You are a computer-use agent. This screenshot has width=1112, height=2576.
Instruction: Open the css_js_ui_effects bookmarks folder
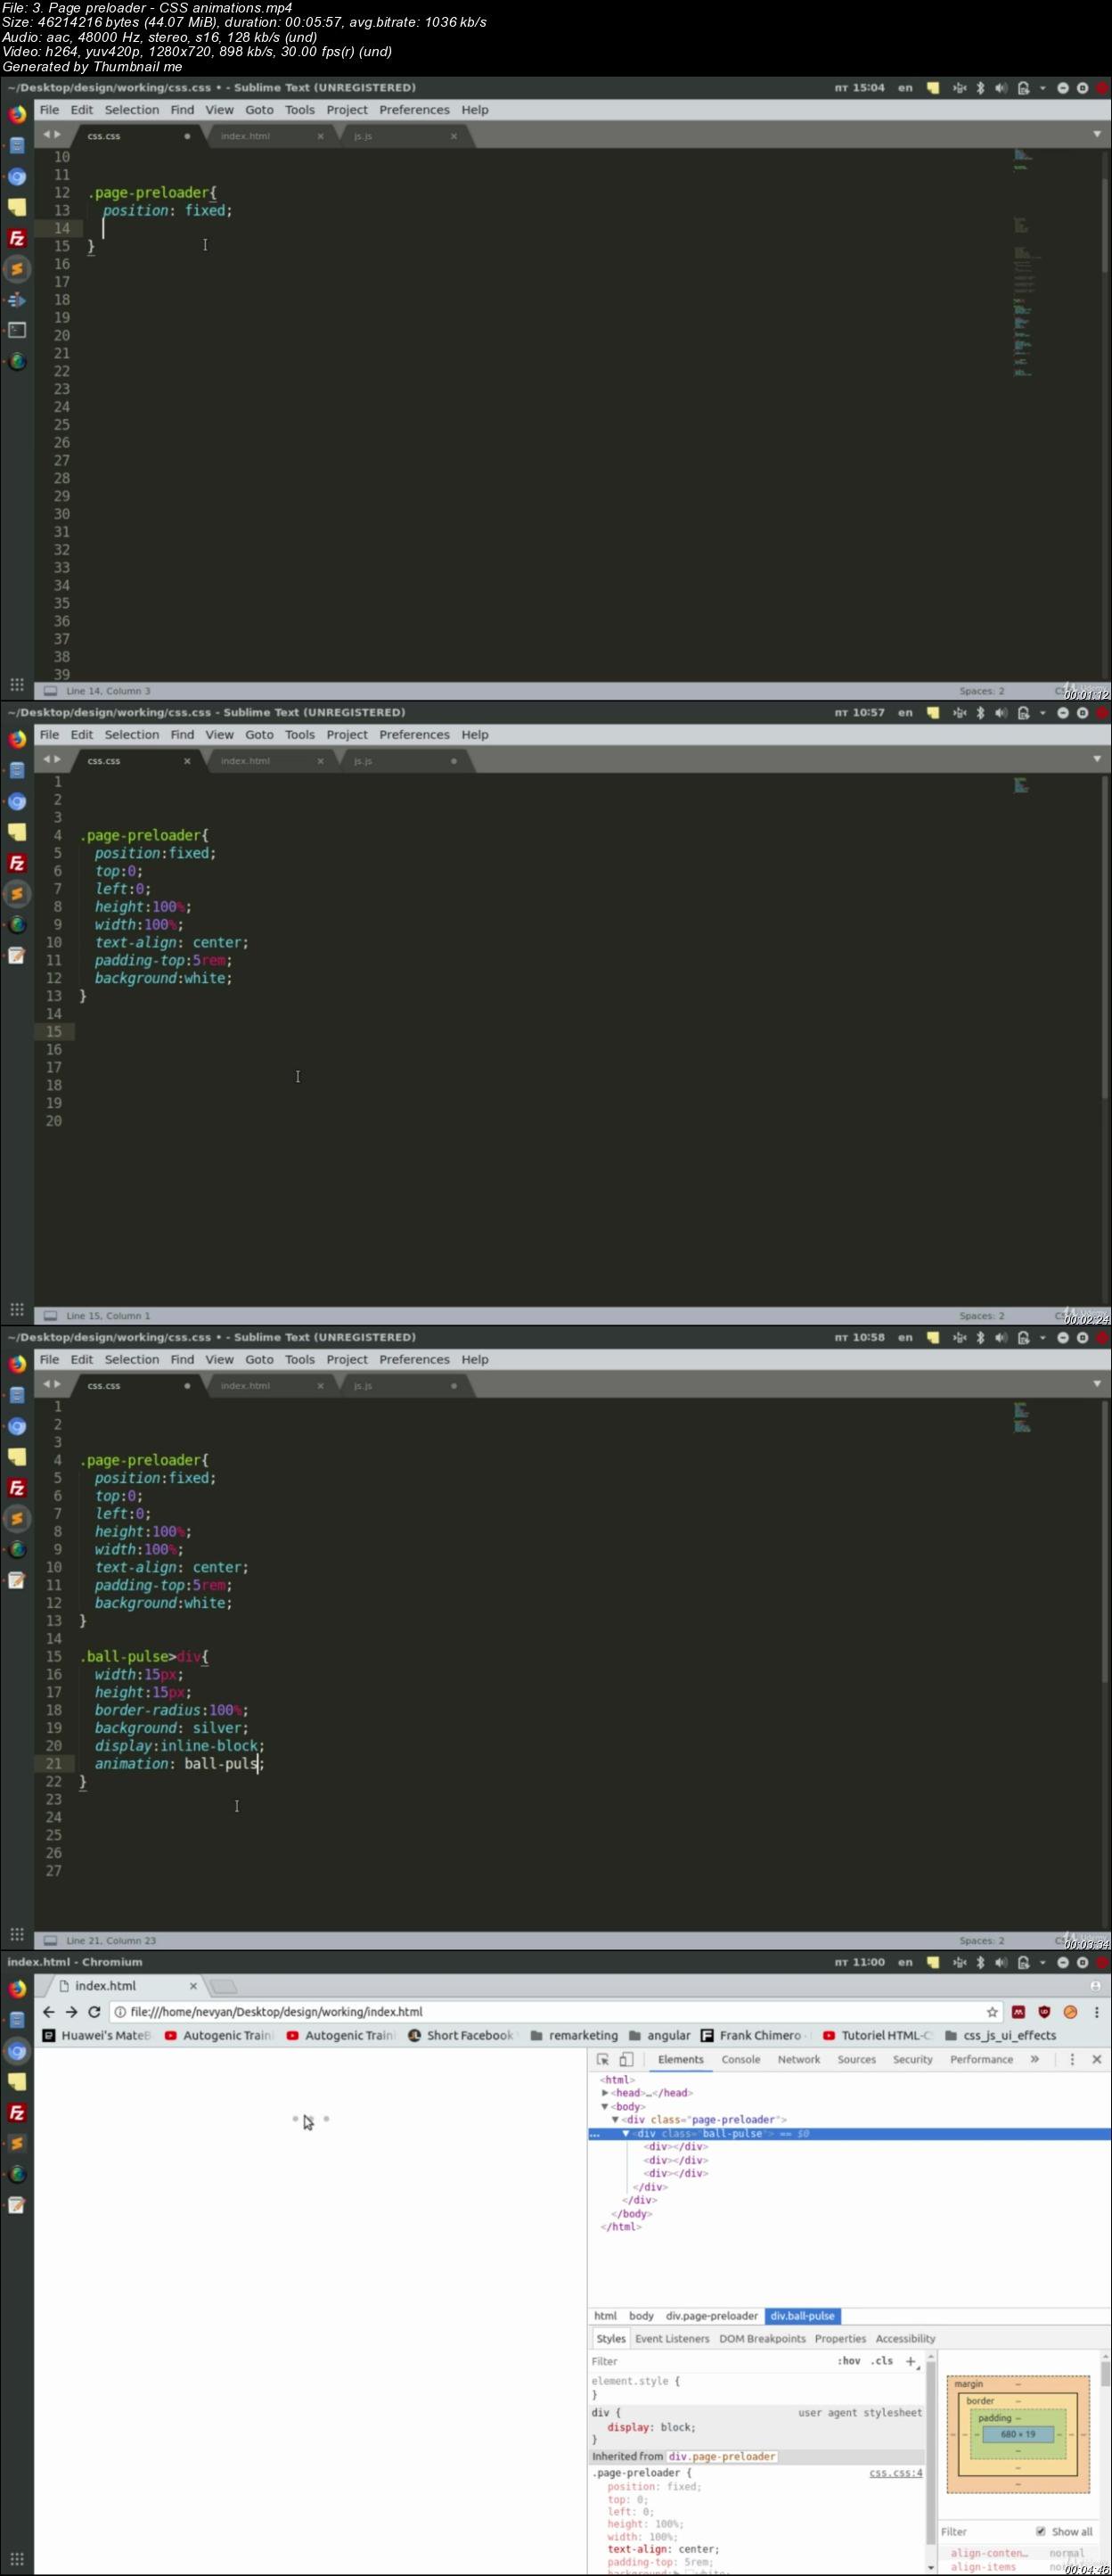click(1000, 2035)
